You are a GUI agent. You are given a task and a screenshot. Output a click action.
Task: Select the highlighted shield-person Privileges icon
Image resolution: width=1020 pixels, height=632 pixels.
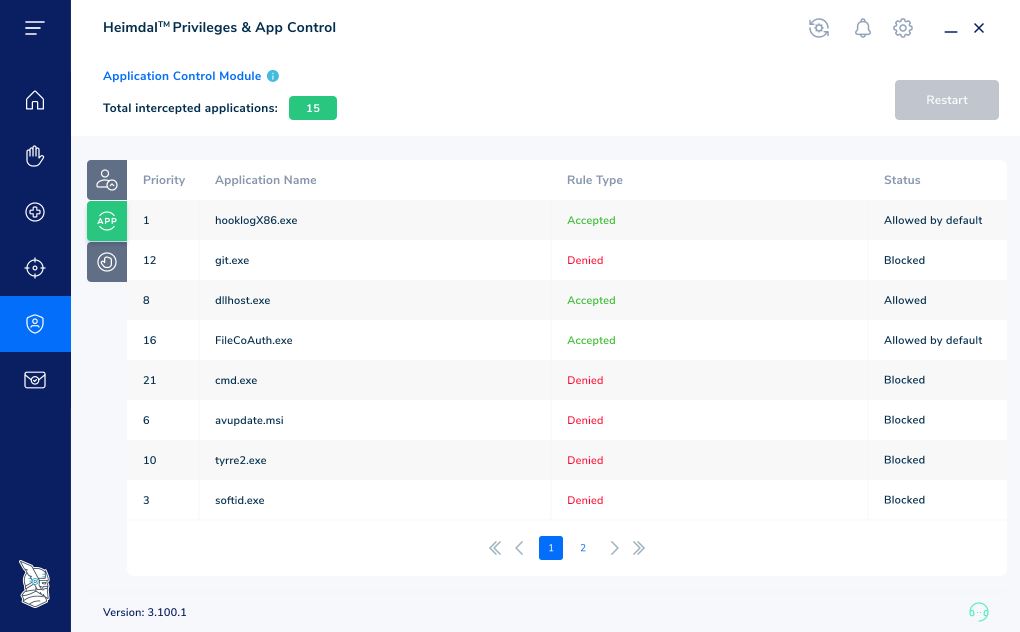tap(34, 323)
